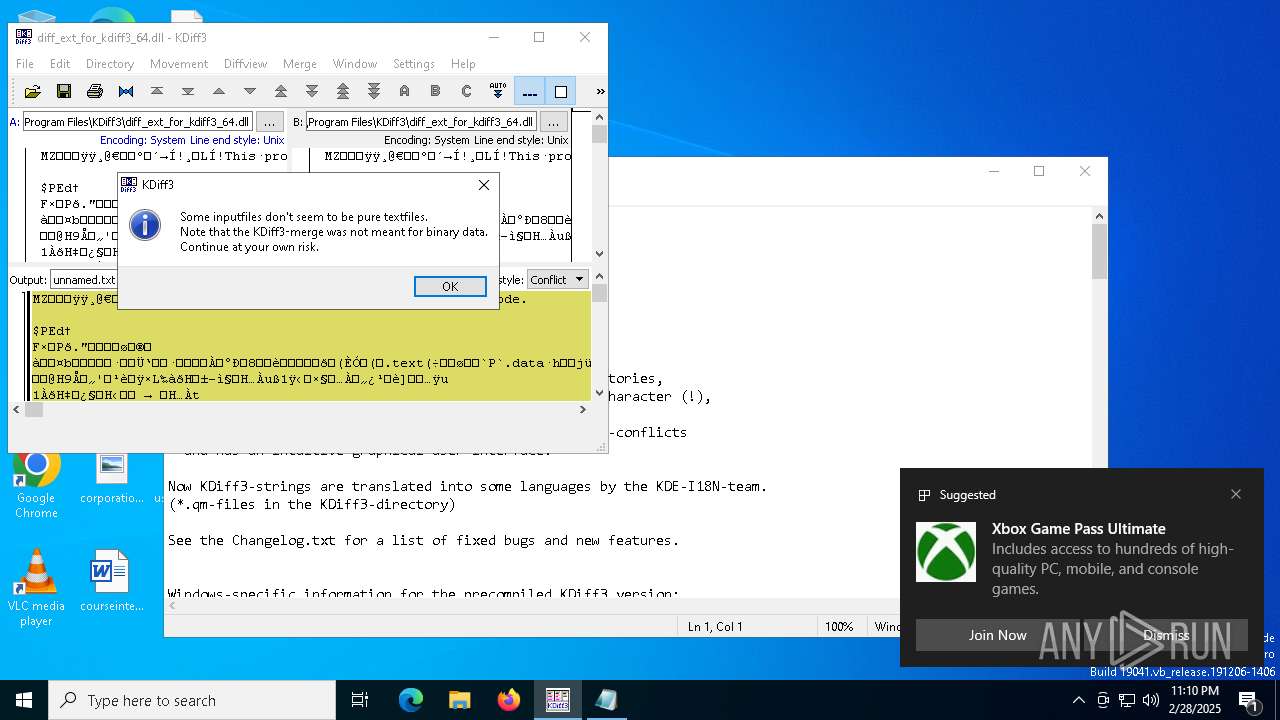Close the Suggested notification with X

(1236, 494)
